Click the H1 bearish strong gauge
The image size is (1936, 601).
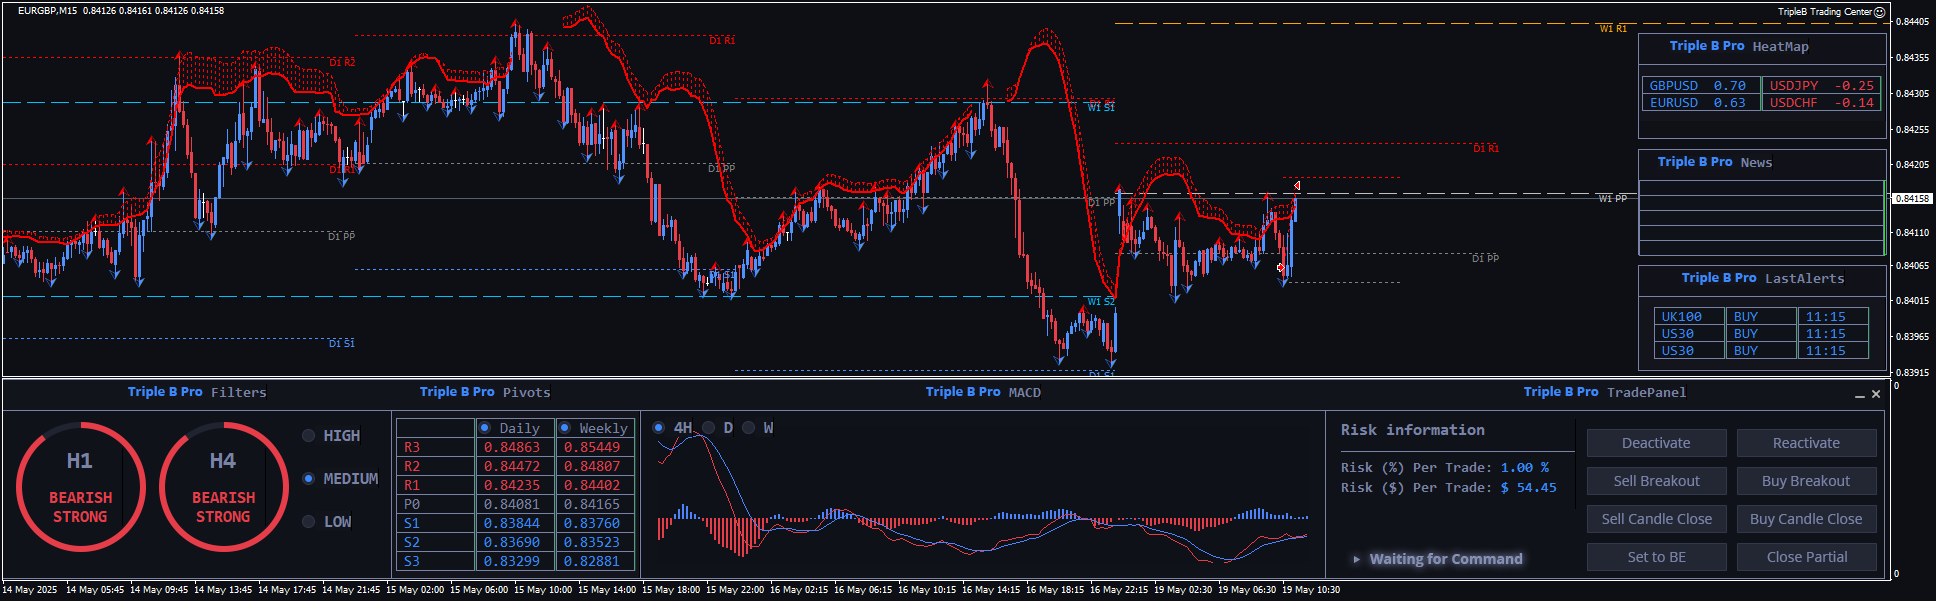tap(80, 487)
